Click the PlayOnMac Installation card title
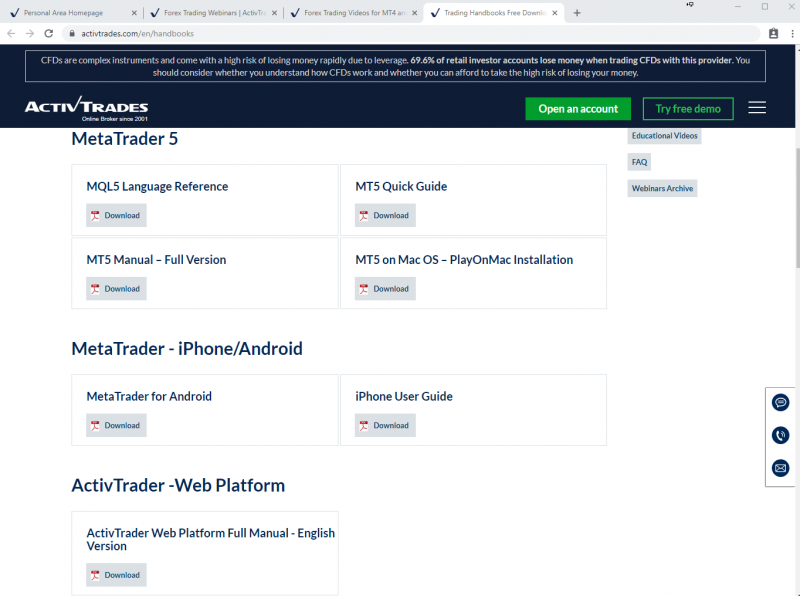This screenshot has height=596, width=800. [464, 260]
